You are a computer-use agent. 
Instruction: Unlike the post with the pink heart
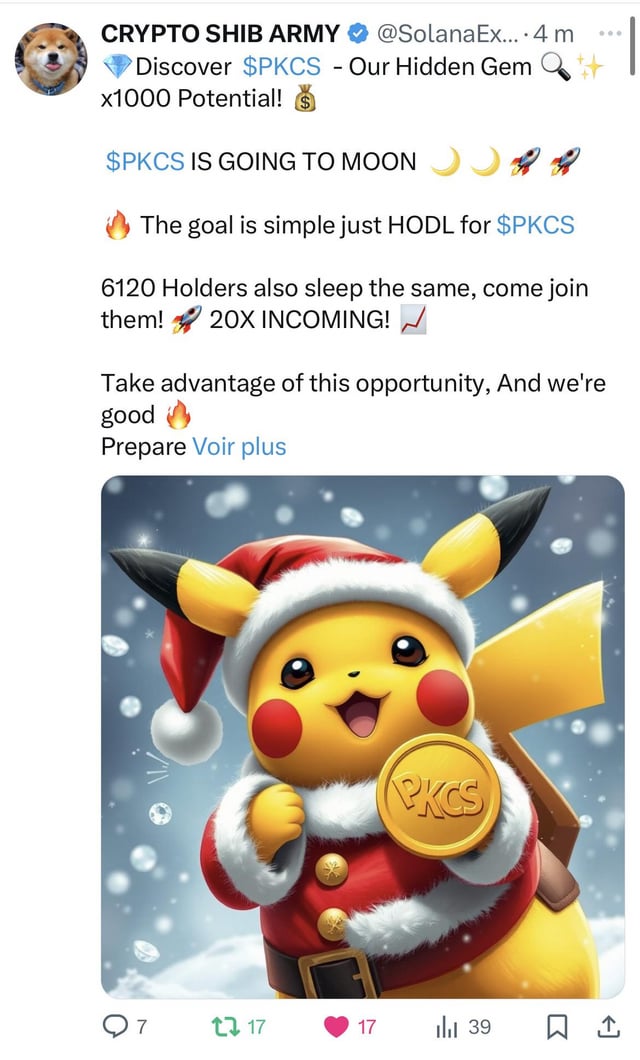336,1027
